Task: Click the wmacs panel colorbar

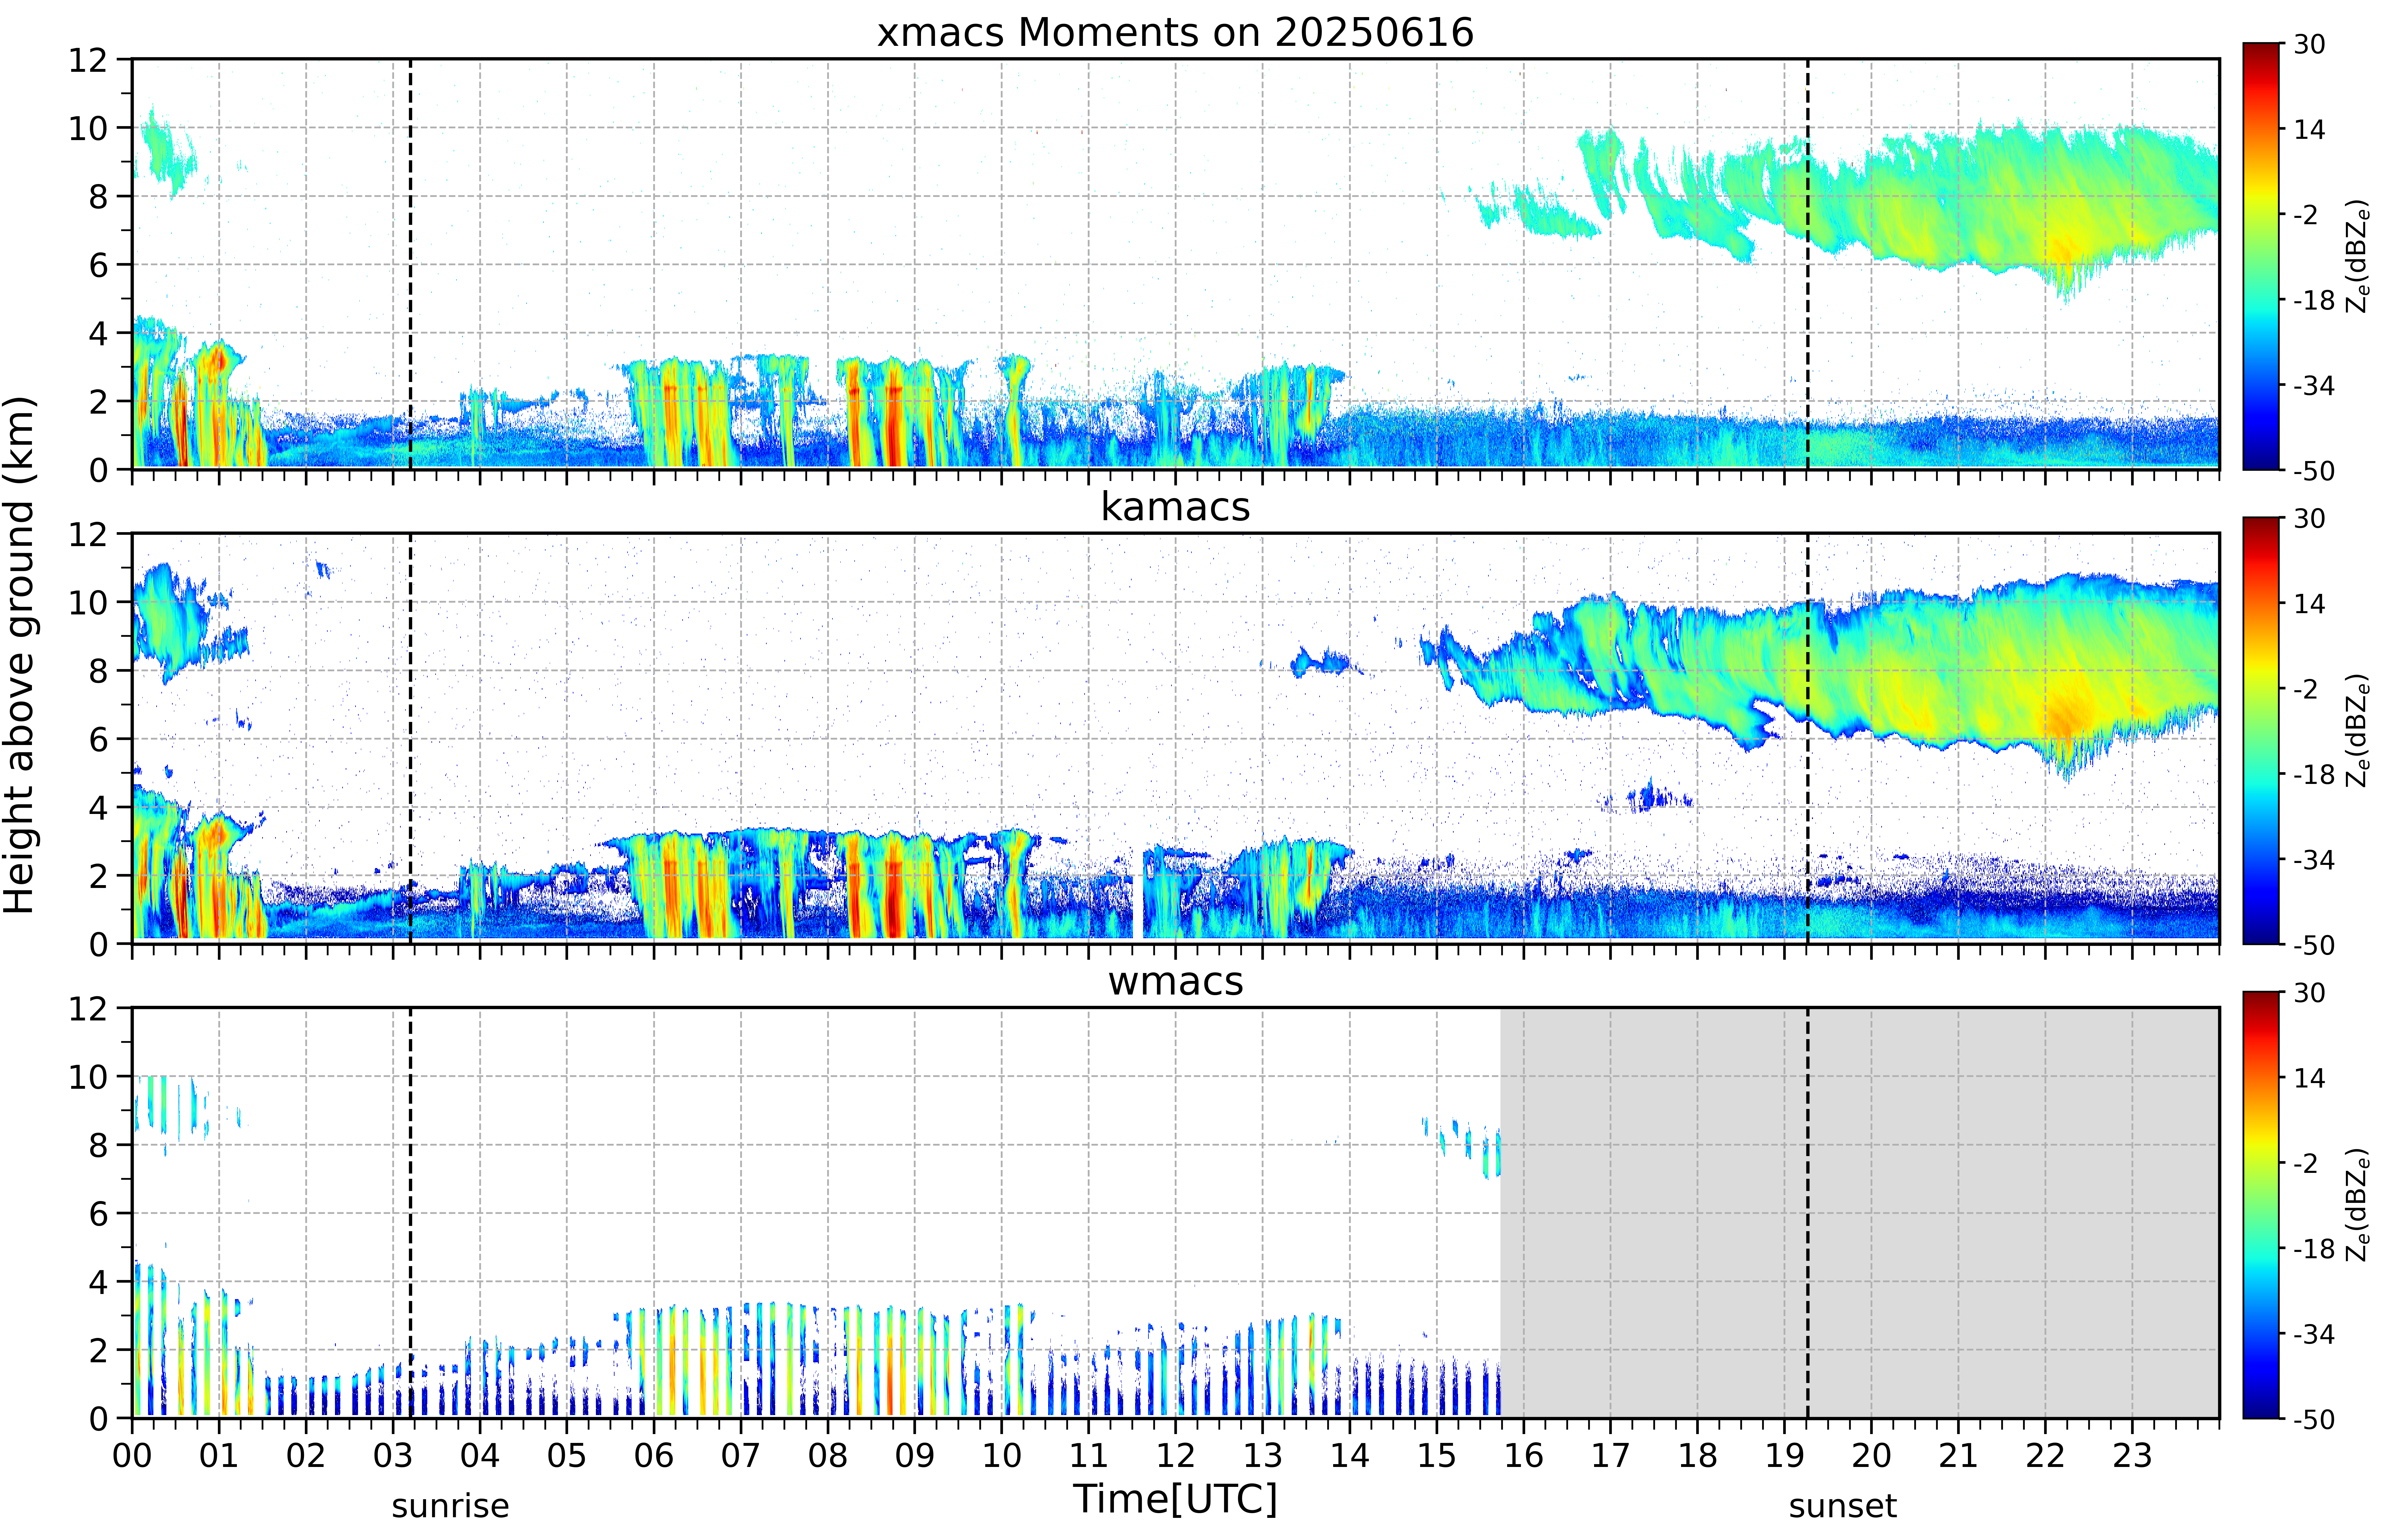Action: click(2261, 1205)
